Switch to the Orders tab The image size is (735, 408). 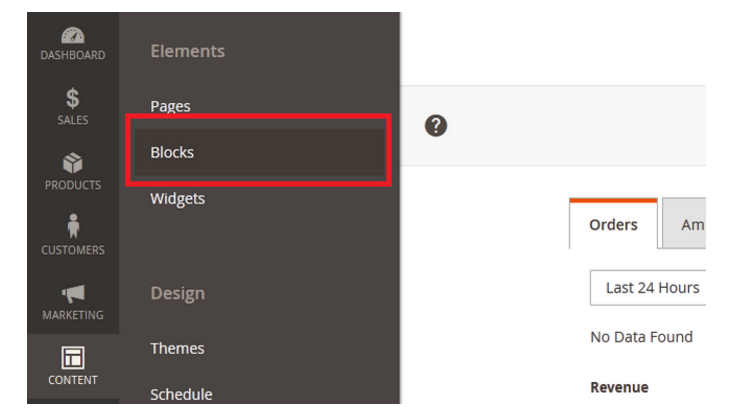tap(613, 225)
